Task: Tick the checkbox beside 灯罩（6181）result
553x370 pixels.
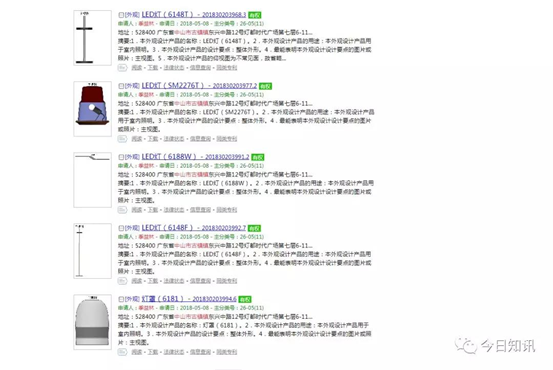Action: tap(121, 299)
